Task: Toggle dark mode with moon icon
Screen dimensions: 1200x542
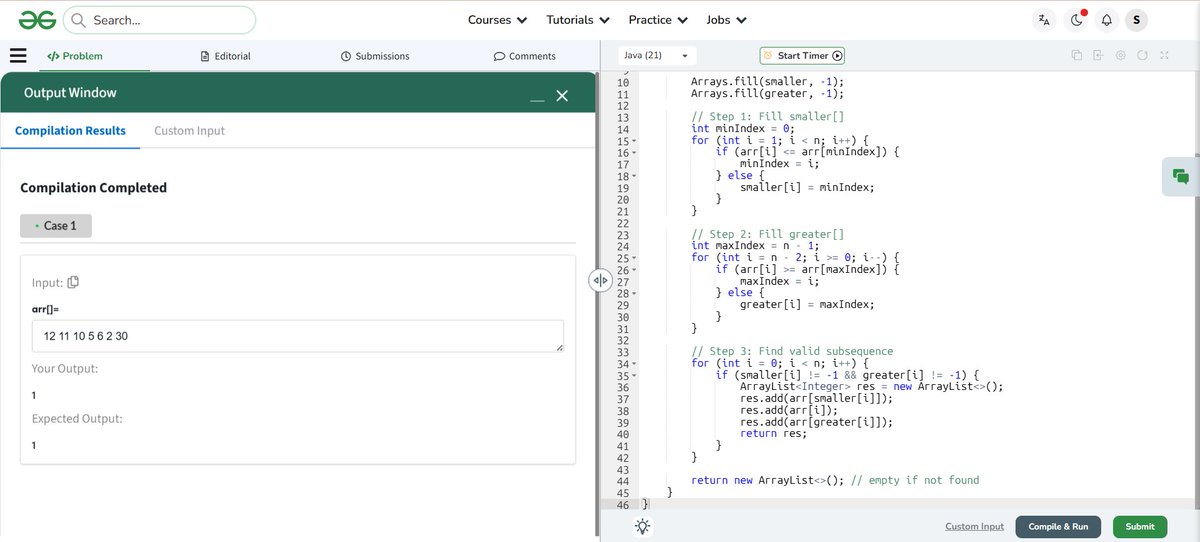Action: tap(1076, 20)
